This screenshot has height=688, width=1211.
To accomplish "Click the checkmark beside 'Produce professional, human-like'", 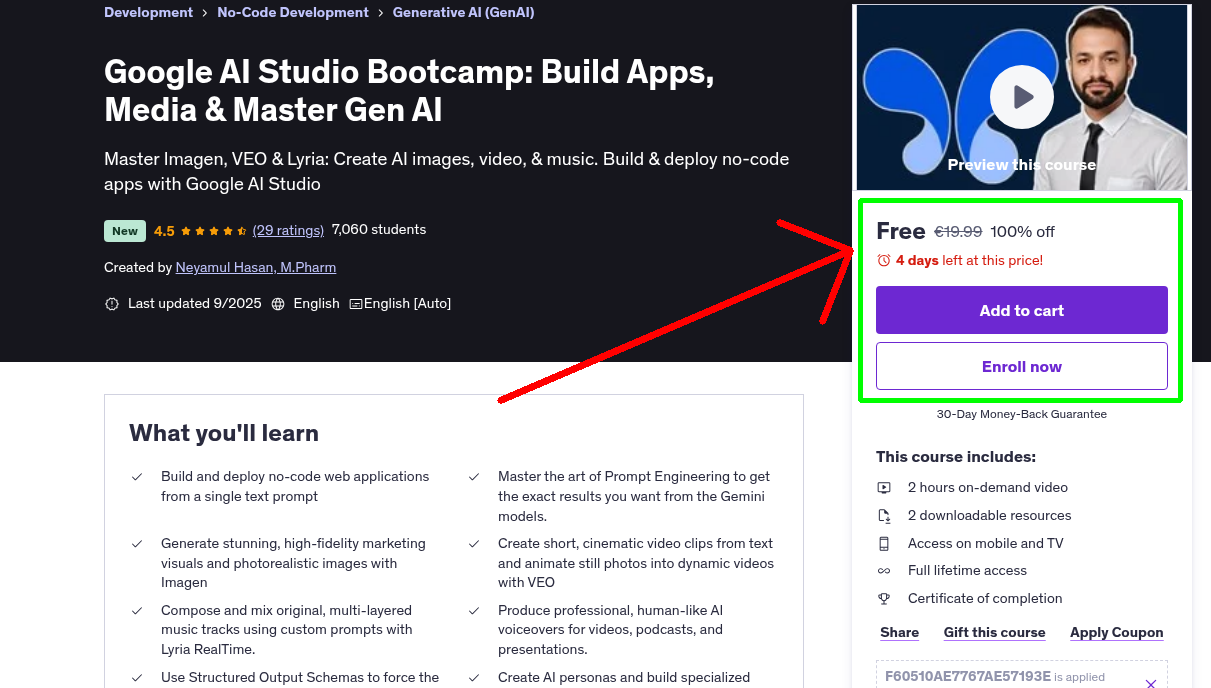I will [474, 611].
